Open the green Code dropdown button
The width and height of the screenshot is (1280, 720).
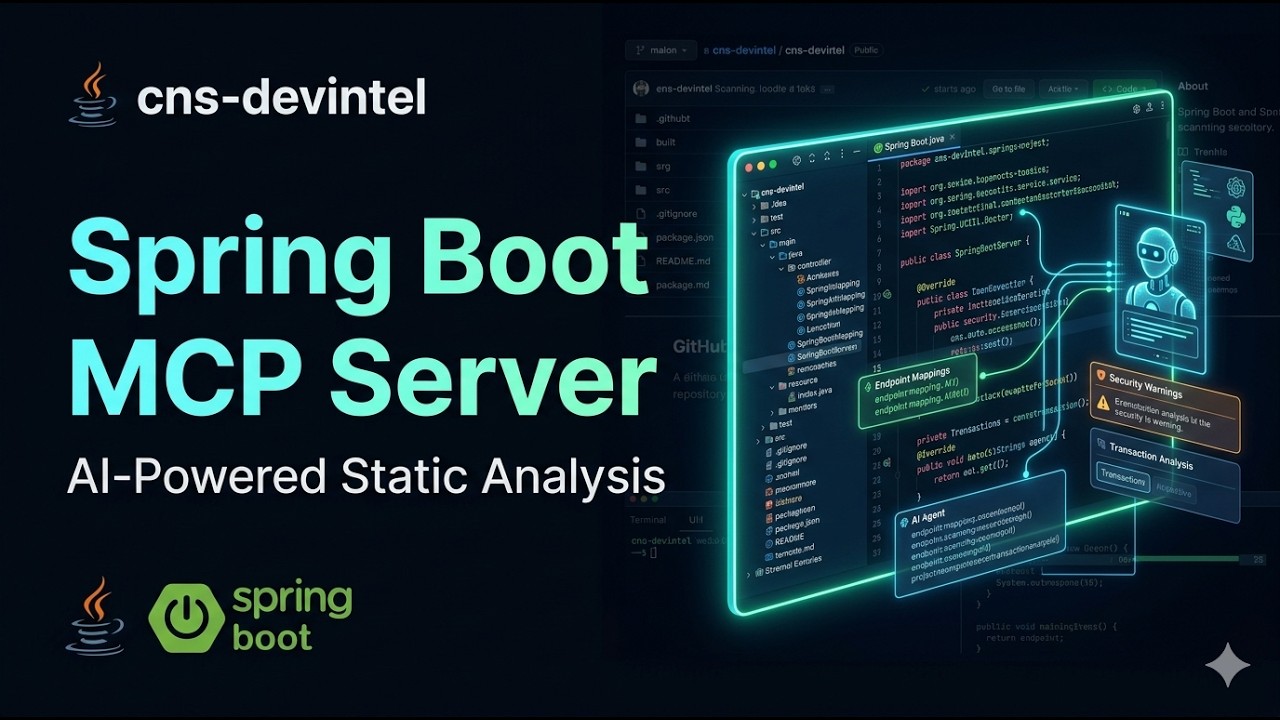(1124, 89)
